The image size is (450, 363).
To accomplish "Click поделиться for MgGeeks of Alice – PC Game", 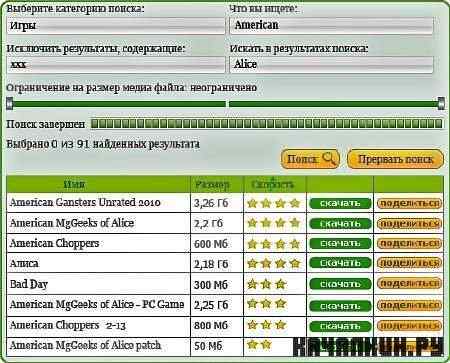I will click(409, 305).
